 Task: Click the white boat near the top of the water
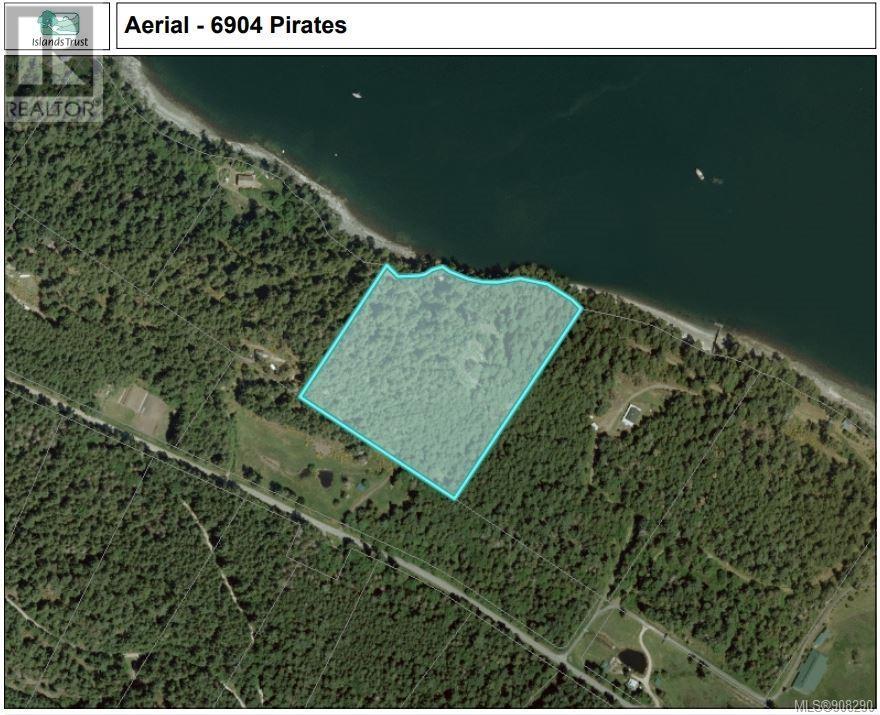[x=356, y=95]
